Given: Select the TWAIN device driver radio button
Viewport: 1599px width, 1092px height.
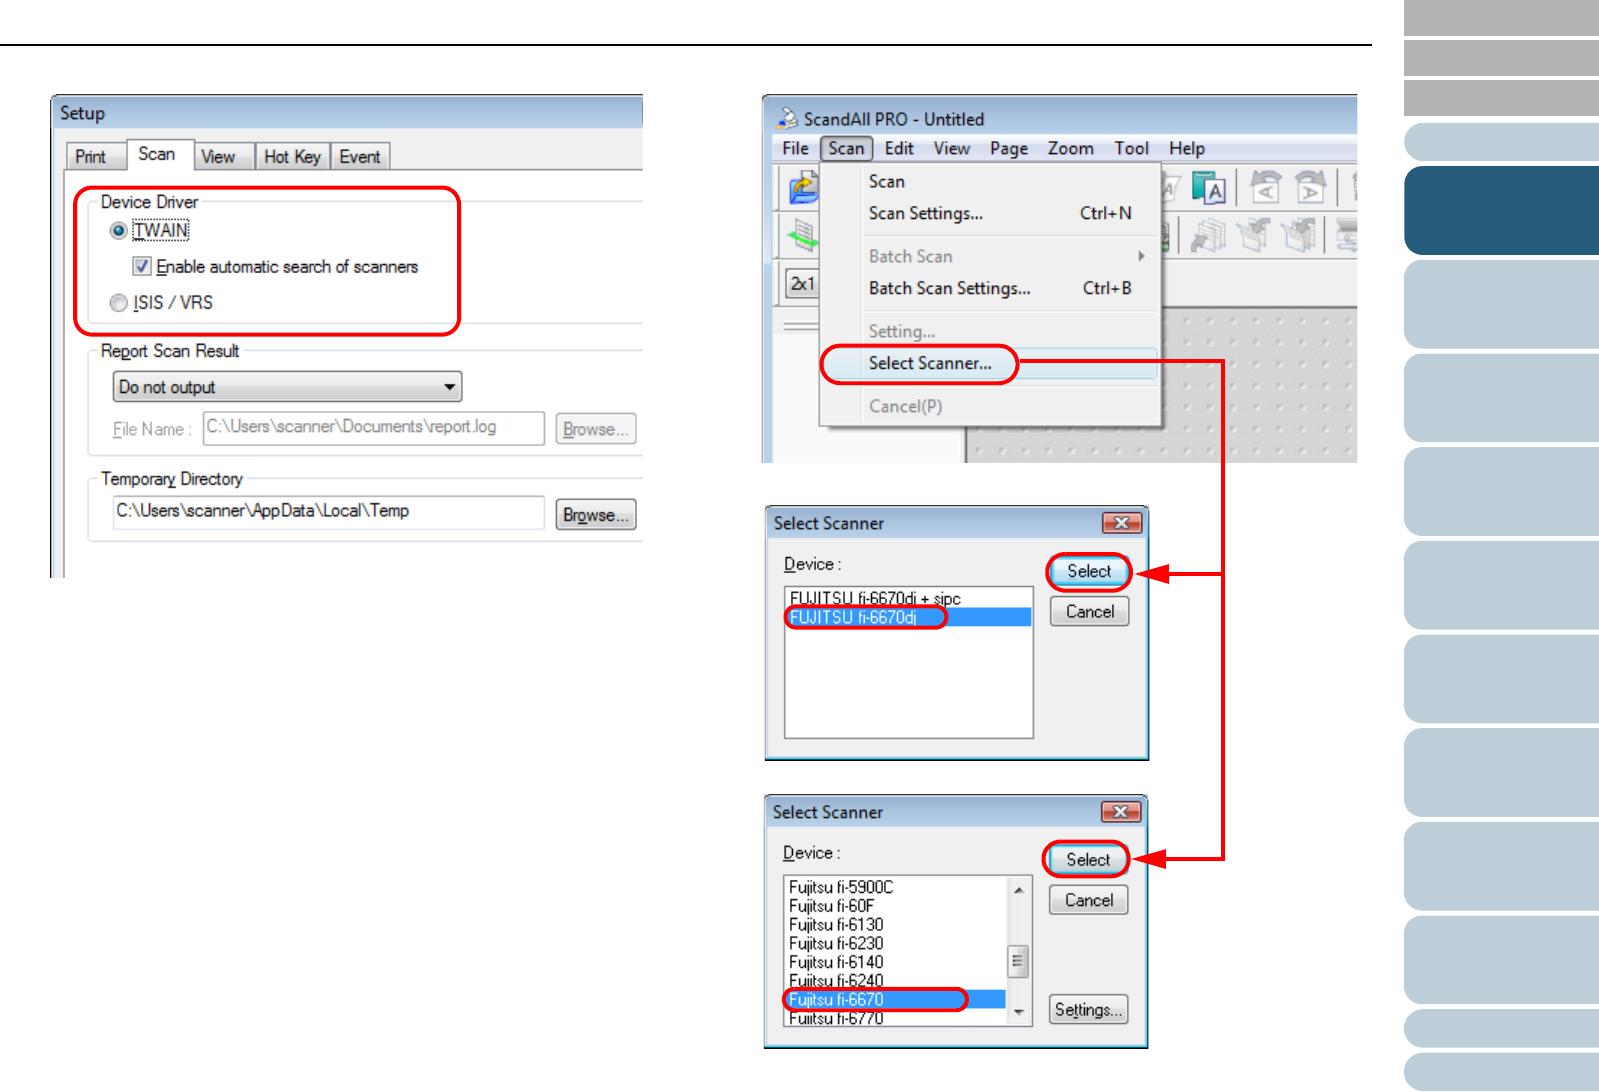Looking at the screenshot, I should click(x=118, y=231).
